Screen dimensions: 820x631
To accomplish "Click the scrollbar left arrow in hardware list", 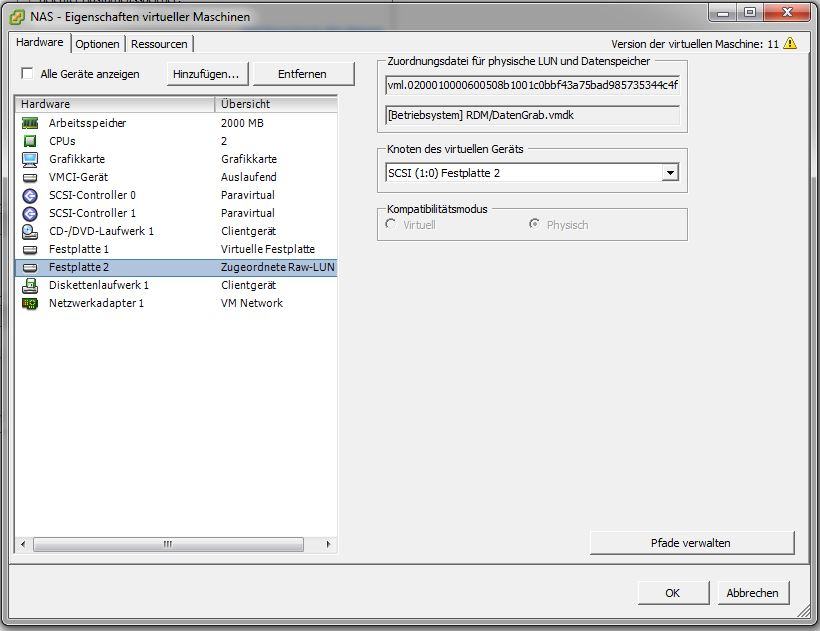I will click(23, 544).
